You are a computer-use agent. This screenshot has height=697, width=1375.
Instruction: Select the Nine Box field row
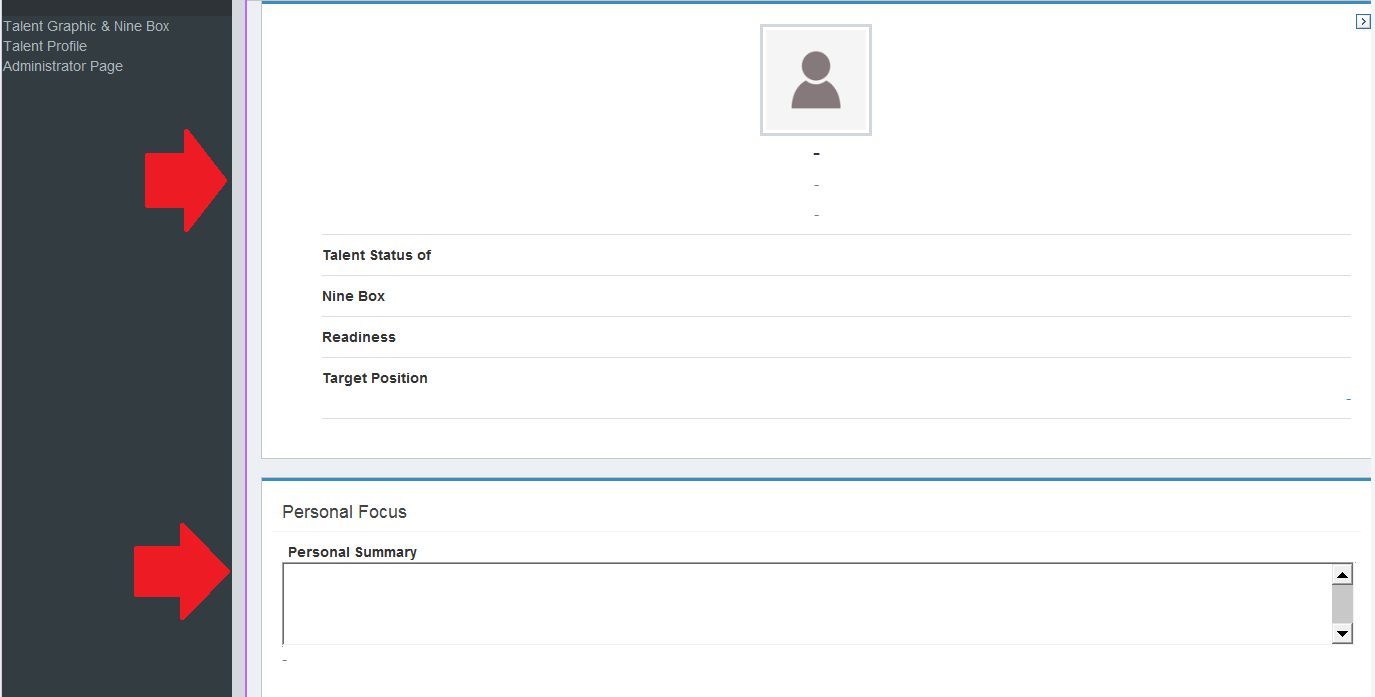353,296
